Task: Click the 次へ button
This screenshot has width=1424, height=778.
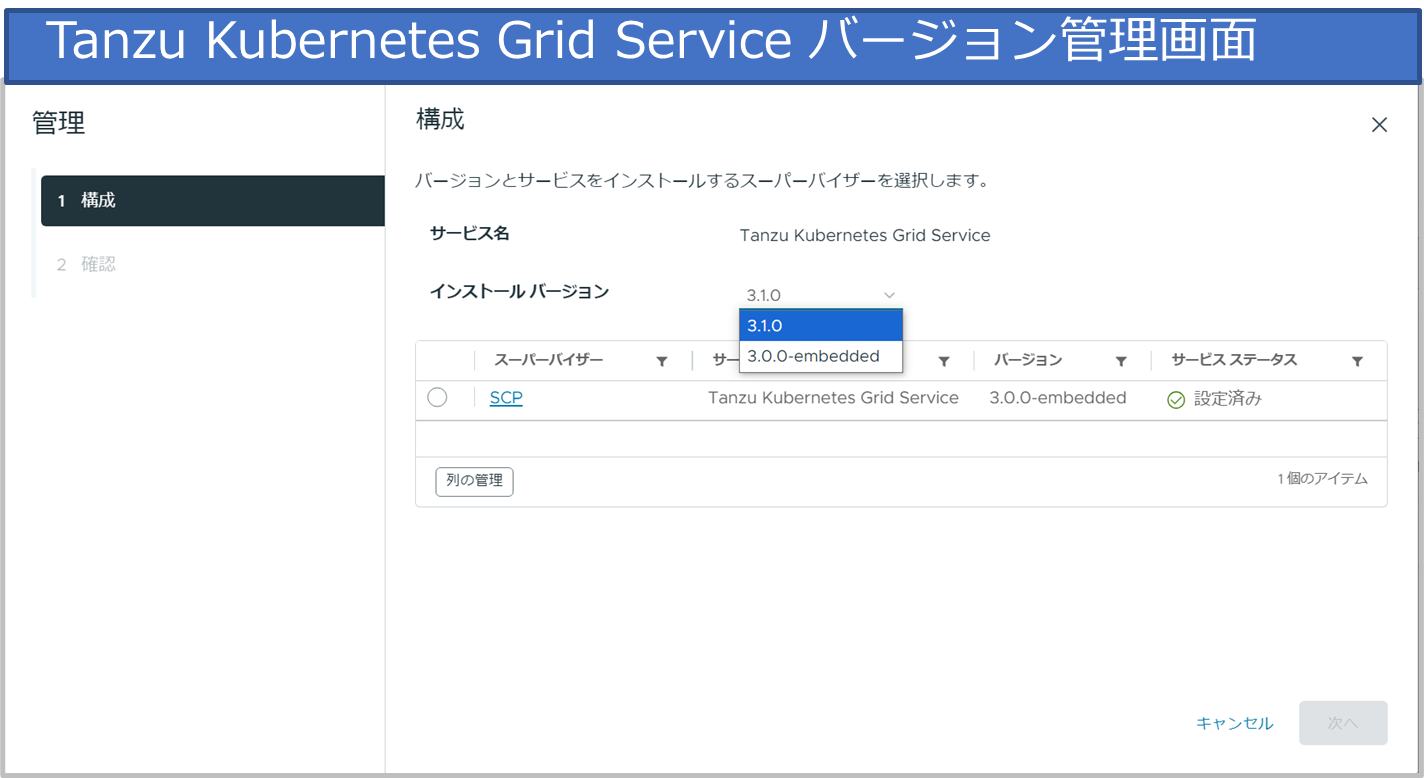Action: [1342, 723]
